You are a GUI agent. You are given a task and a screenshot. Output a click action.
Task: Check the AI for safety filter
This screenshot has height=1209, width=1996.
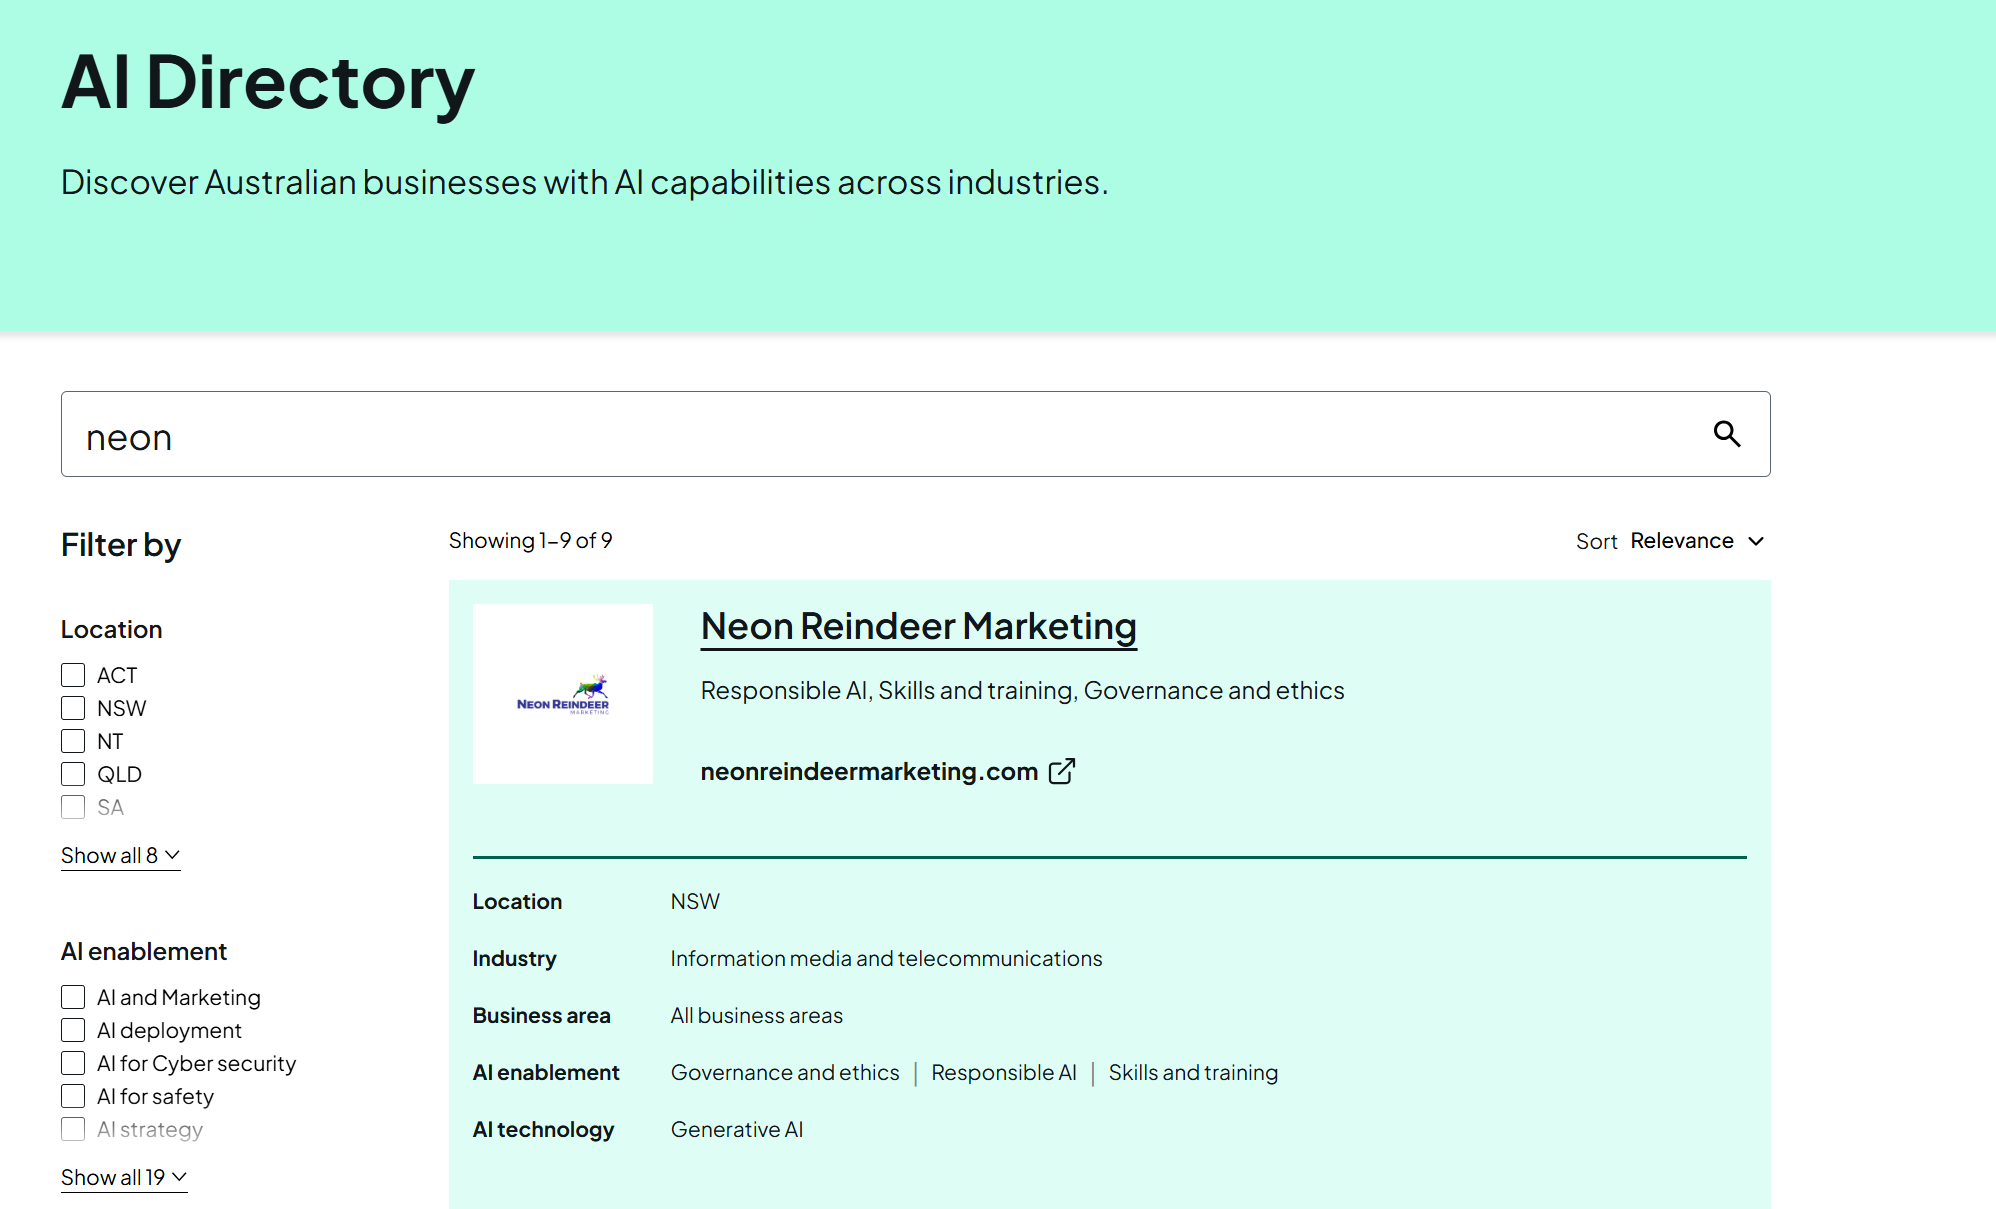click(73, 1096)
